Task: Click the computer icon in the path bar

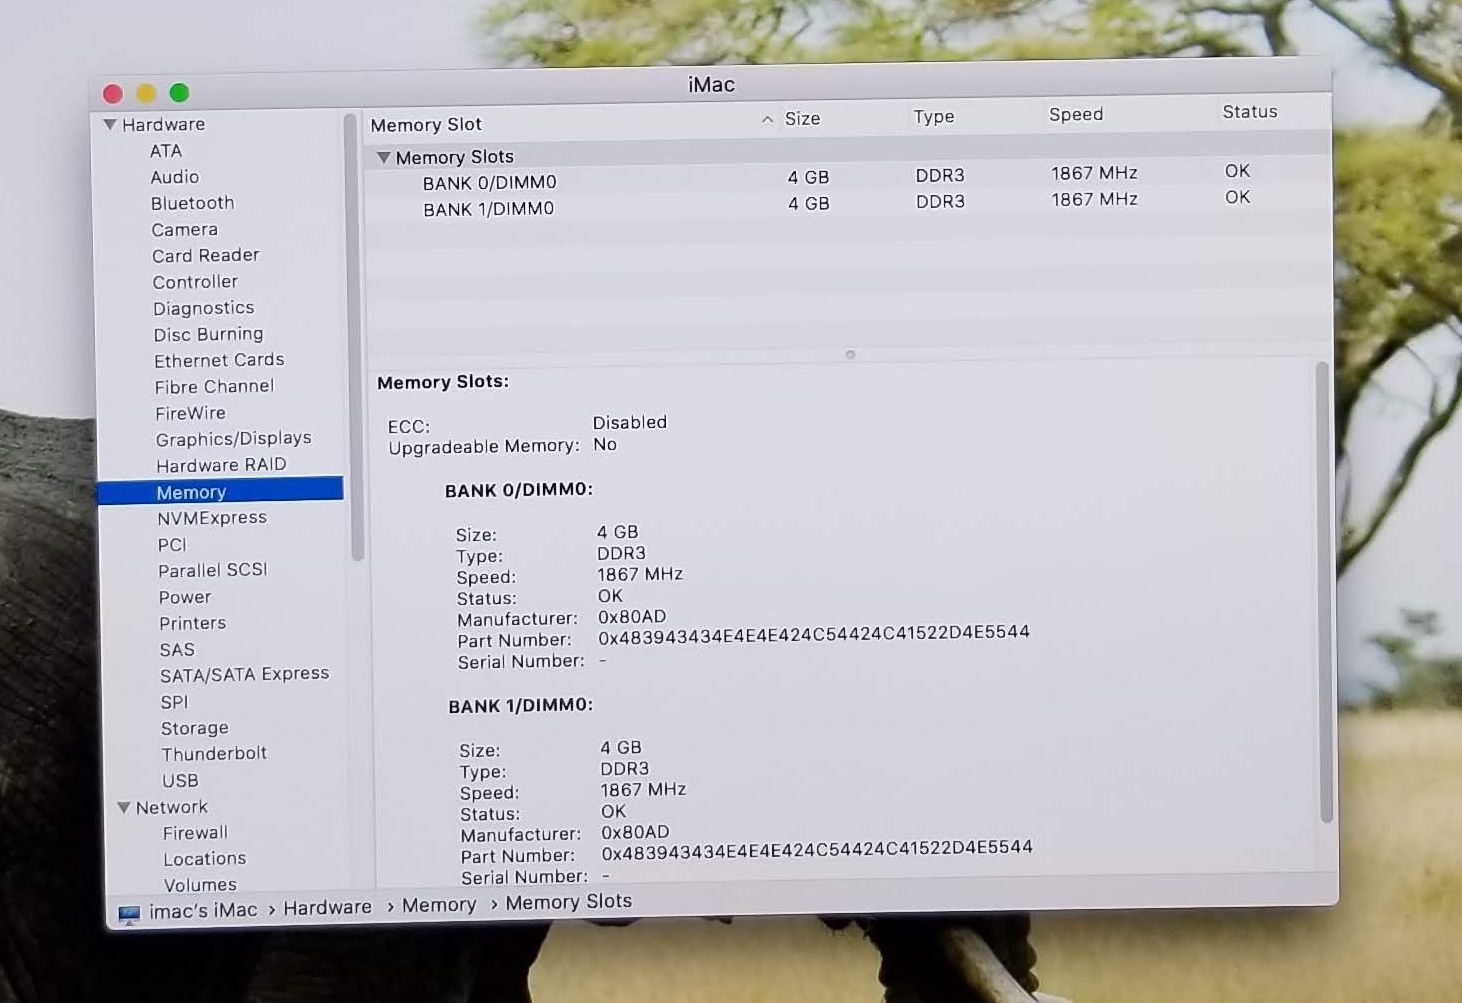Action: (129, 914)
